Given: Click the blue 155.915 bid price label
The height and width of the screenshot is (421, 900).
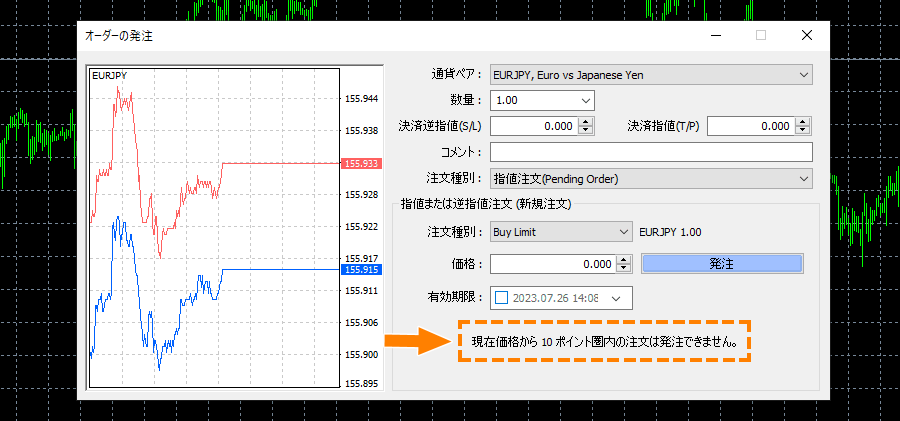Looking at the screenshot, I should (x=359, y=270).
